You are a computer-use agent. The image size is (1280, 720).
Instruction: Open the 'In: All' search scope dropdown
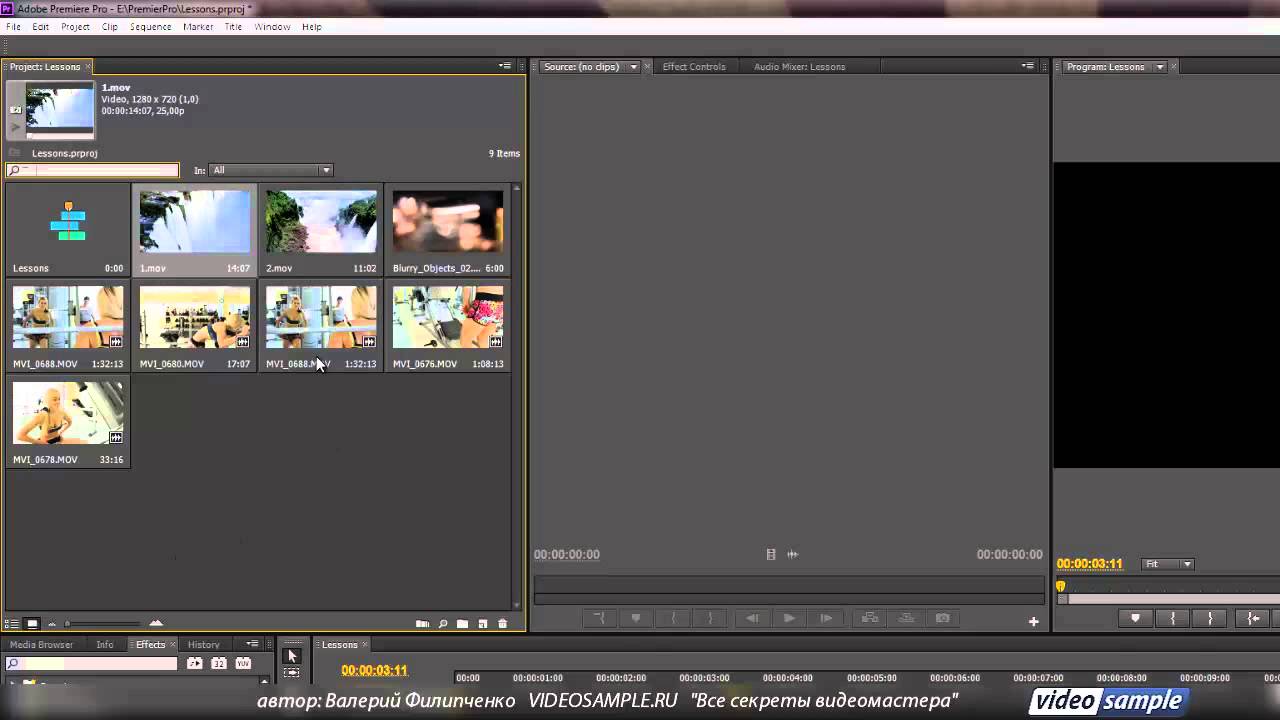tap(270, 170)
